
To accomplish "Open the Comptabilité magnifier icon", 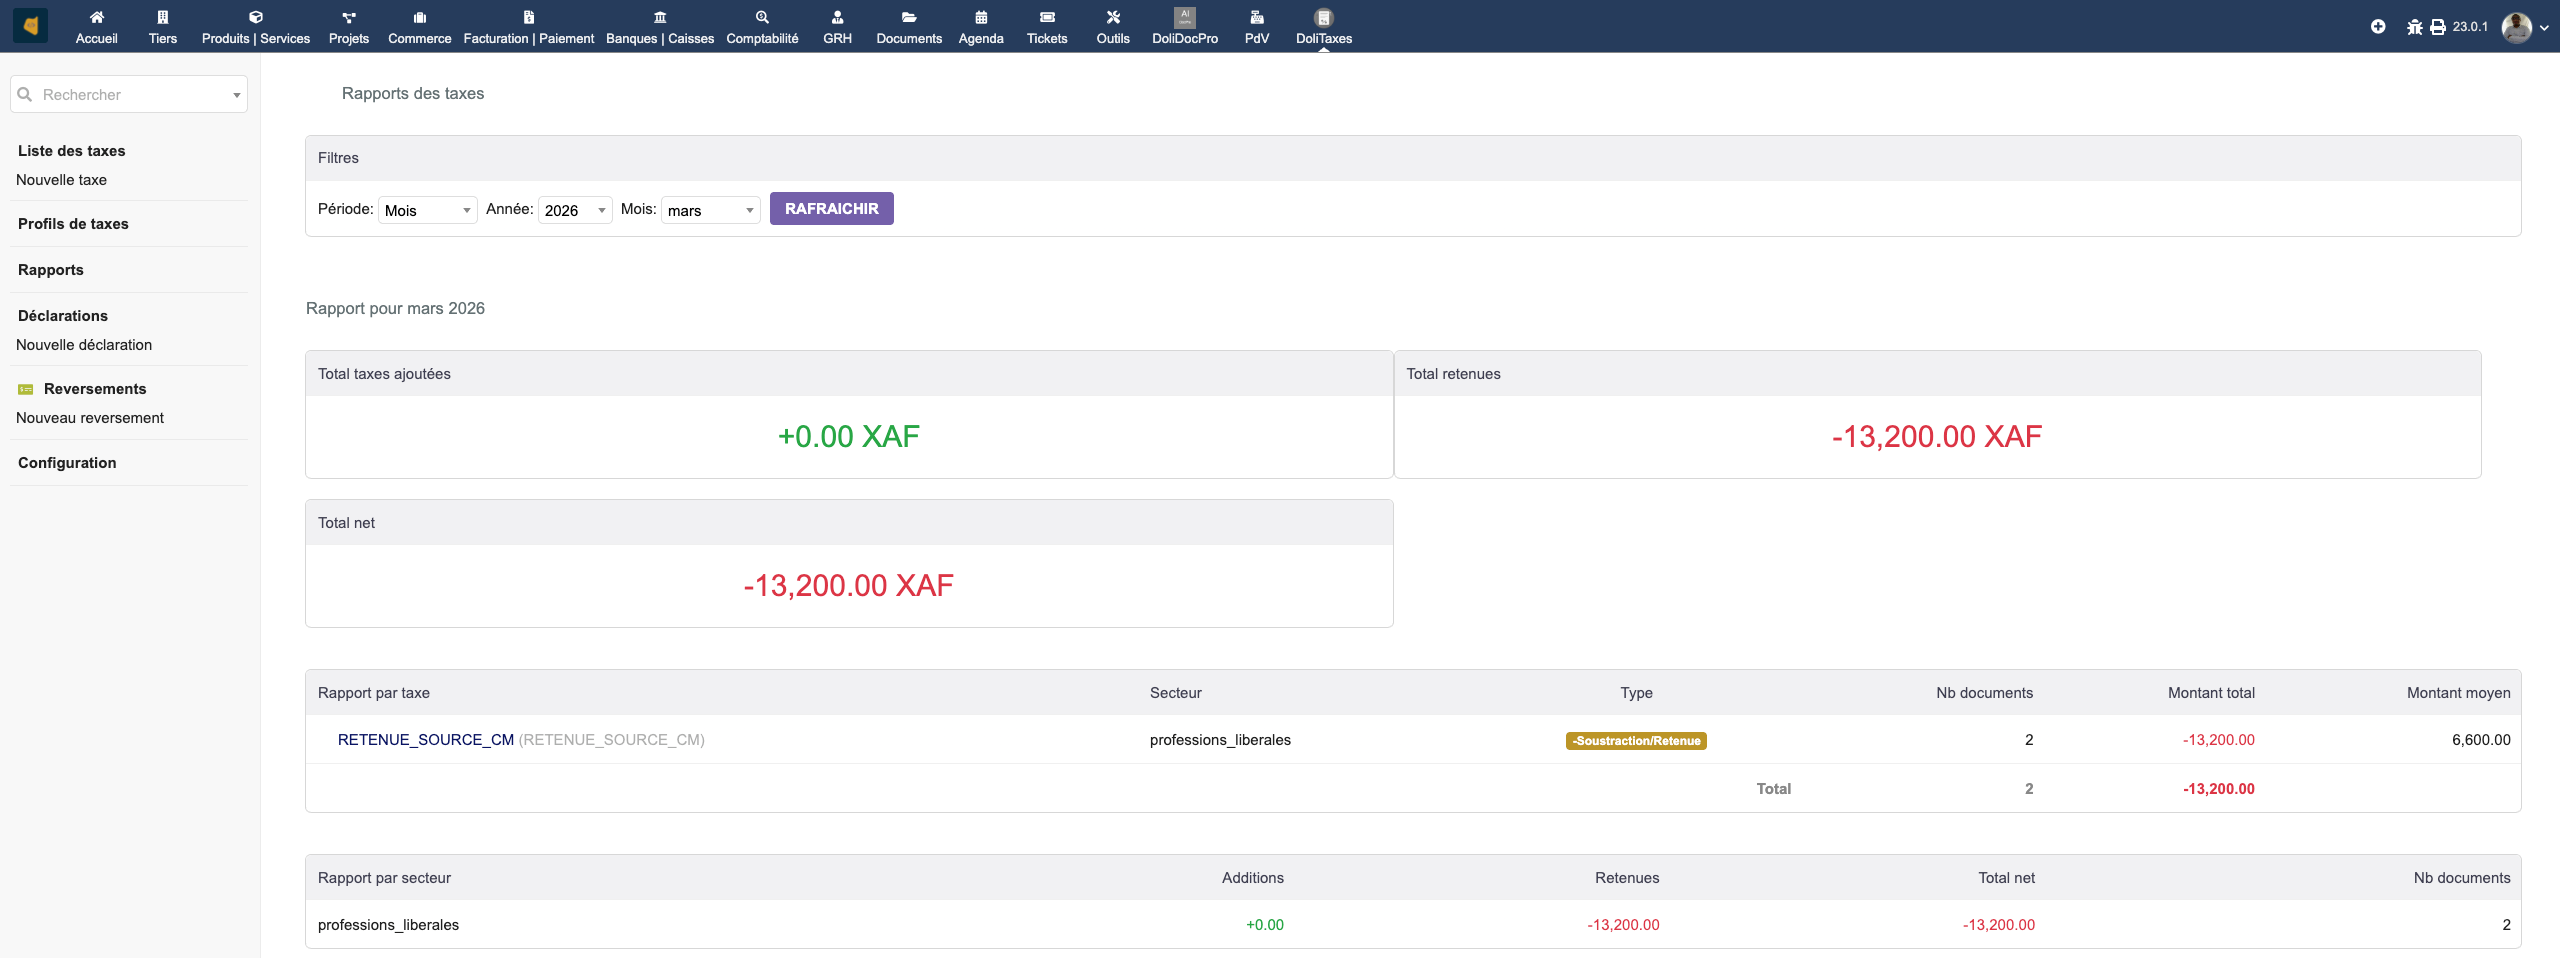I will point(762,17).
